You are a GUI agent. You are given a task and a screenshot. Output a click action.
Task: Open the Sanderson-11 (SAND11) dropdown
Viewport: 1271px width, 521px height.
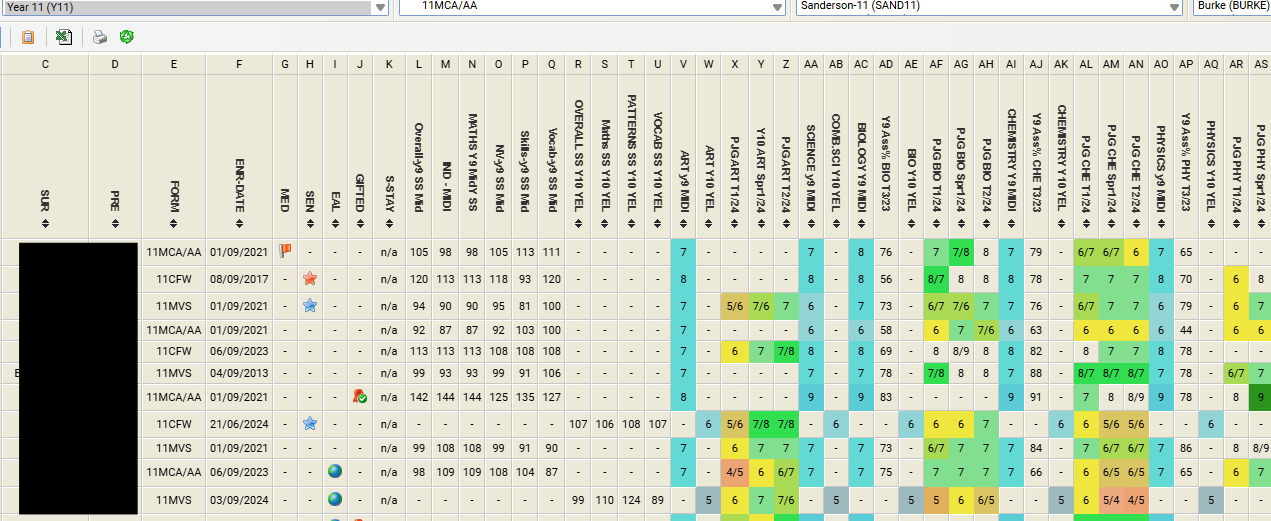click(1175, 7)
